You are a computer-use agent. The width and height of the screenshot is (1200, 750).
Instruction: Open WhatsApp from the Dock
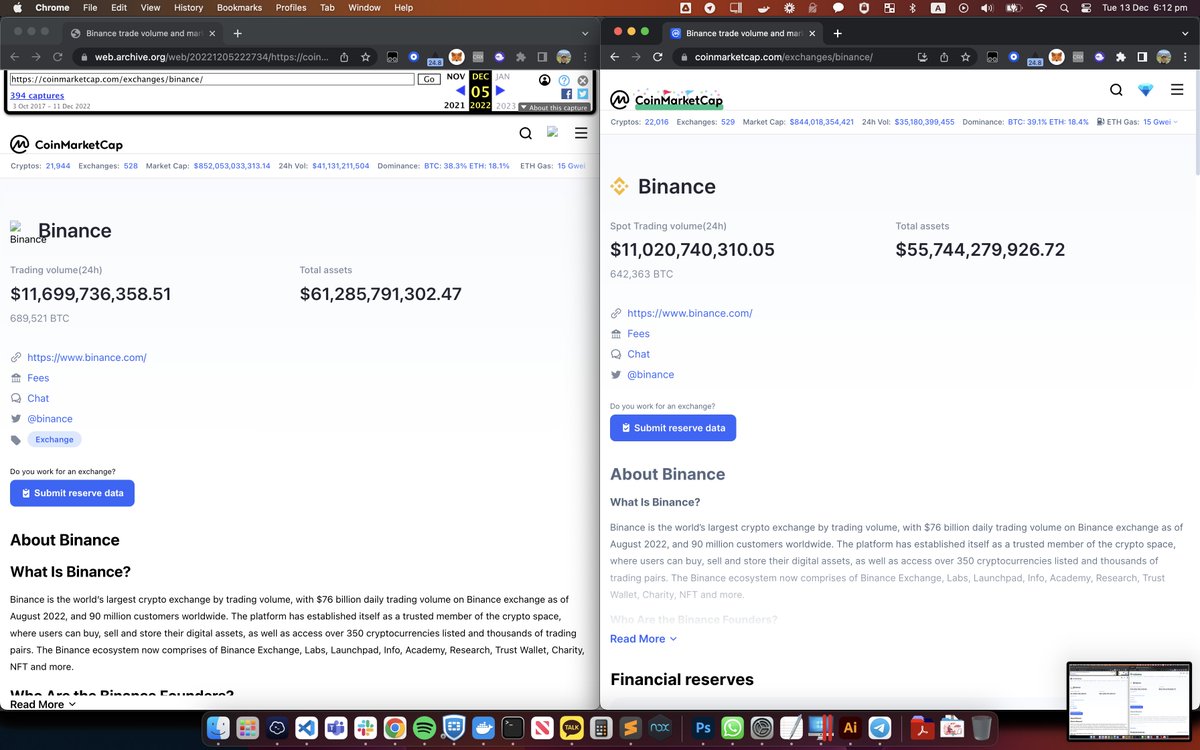[x=732, y=728]
